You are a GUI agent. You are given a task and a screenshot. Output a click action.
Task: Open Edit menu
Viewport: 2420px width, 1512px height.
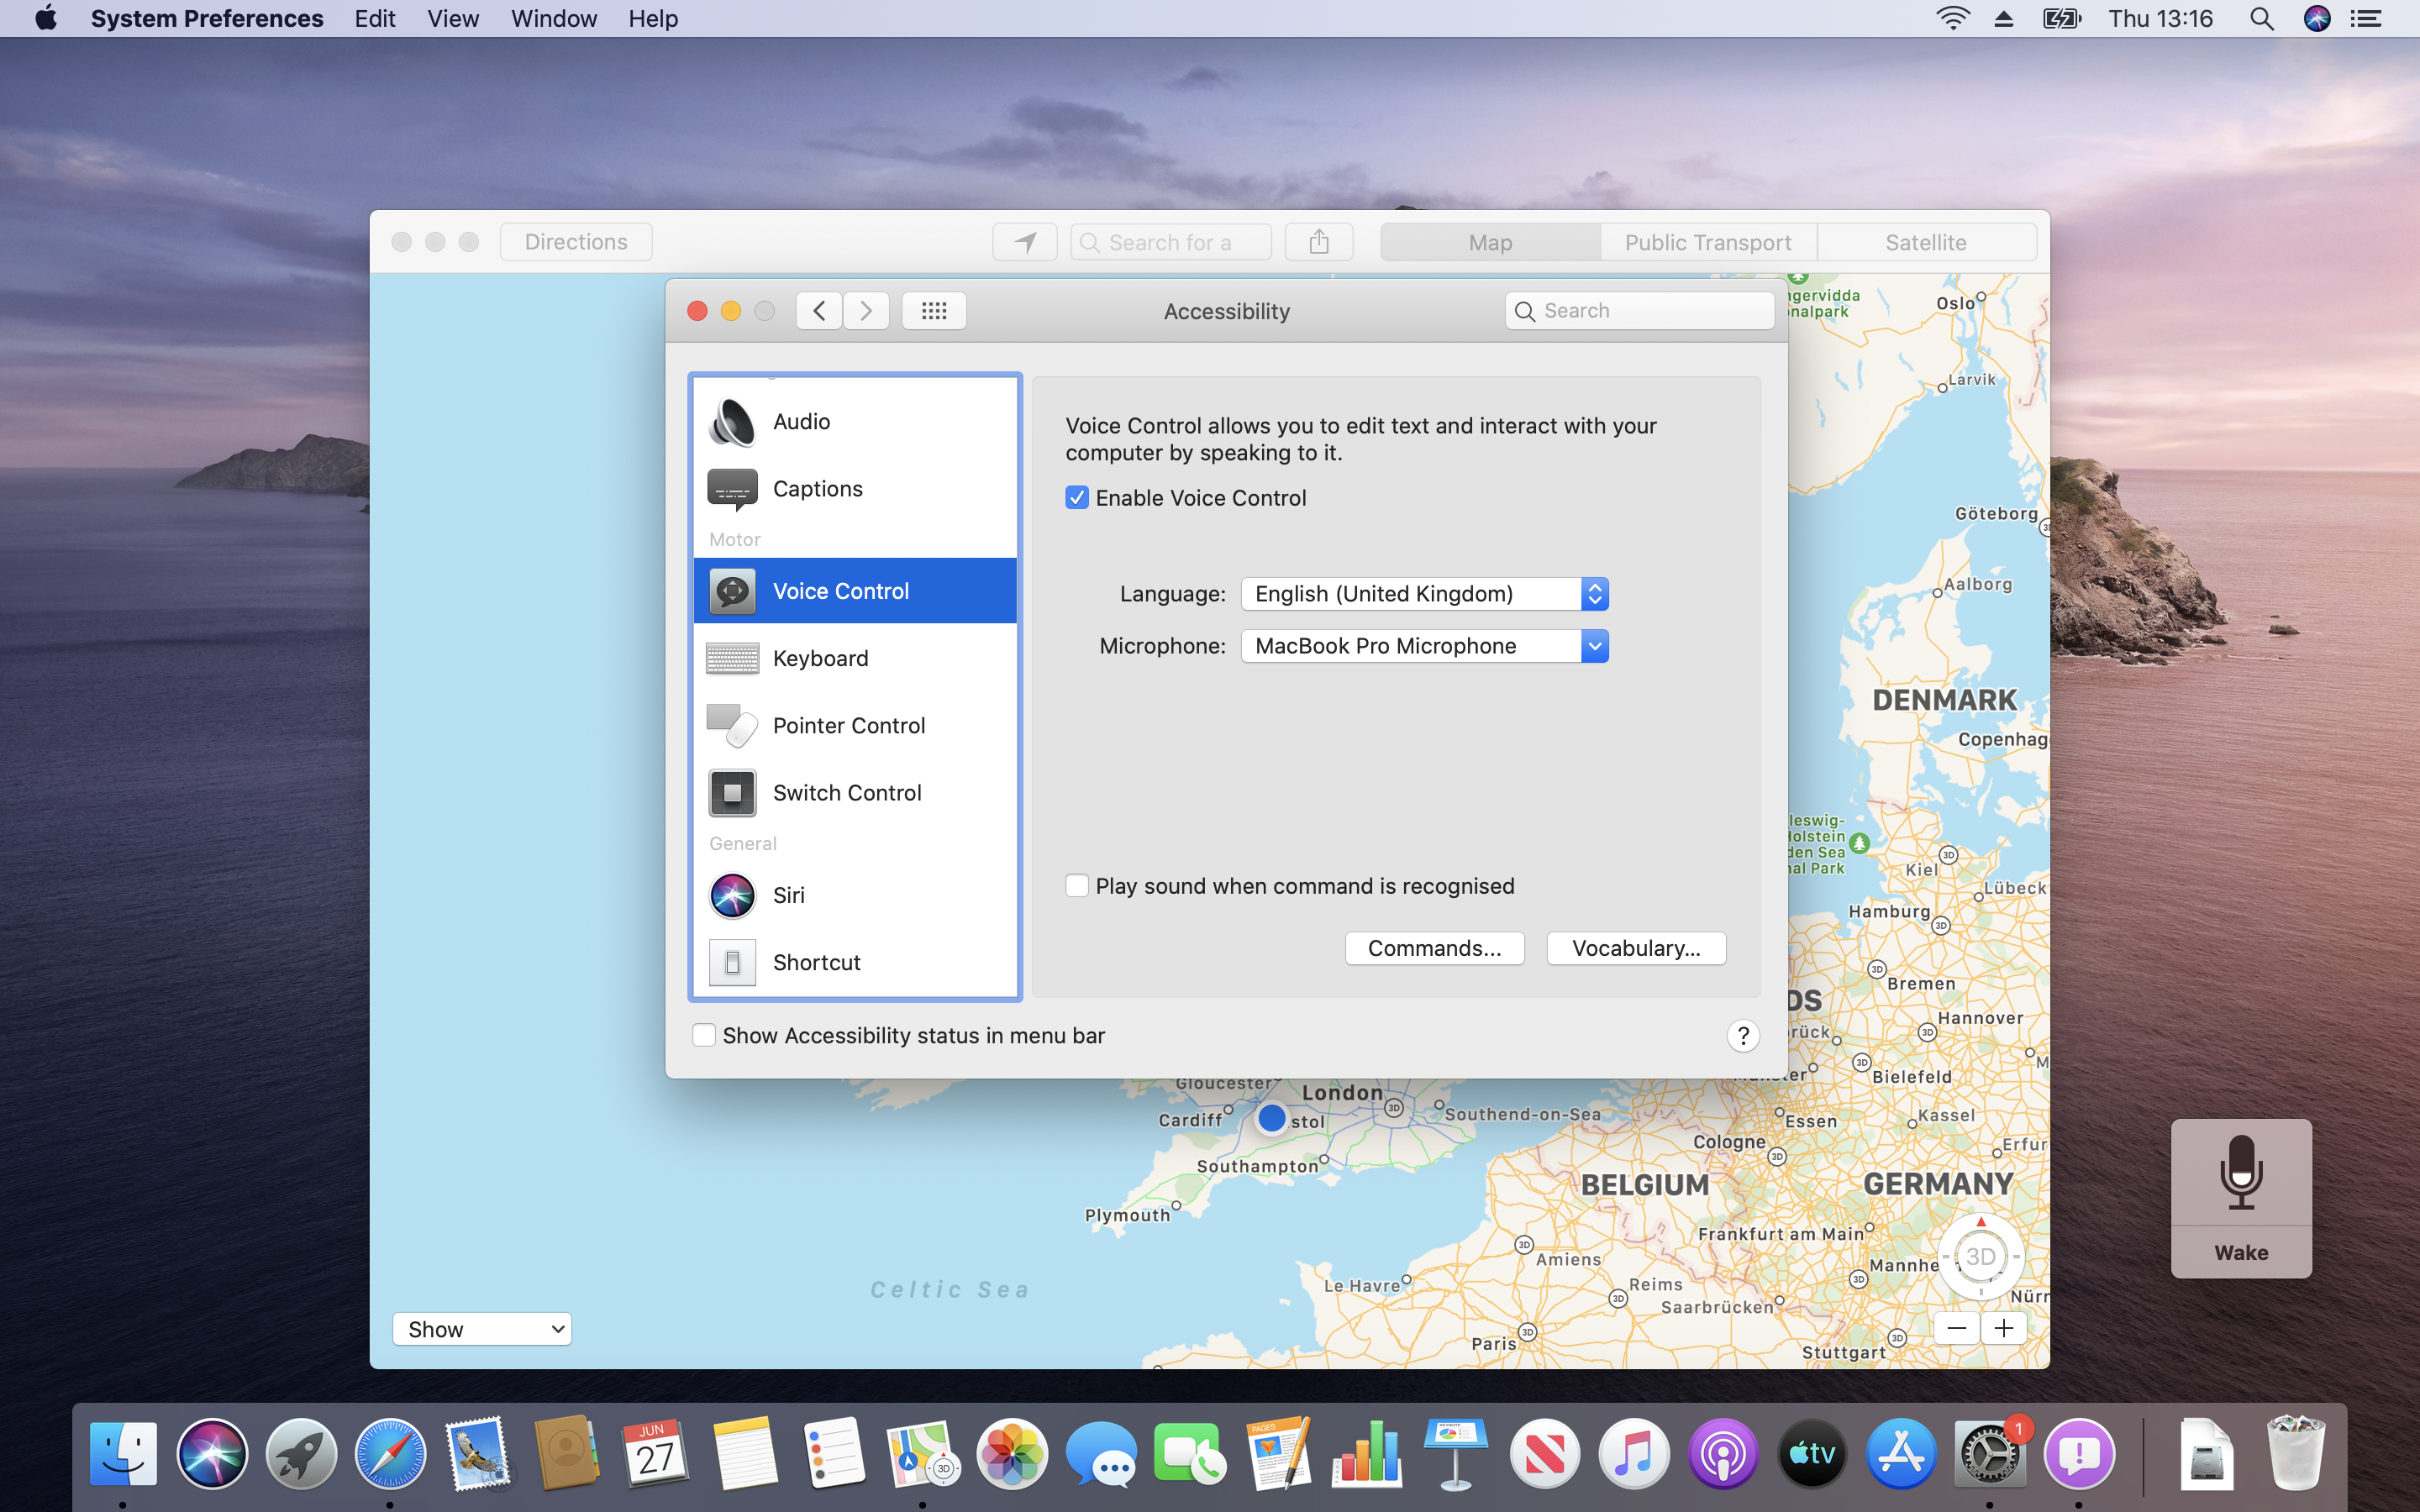(x=375, y=19)
